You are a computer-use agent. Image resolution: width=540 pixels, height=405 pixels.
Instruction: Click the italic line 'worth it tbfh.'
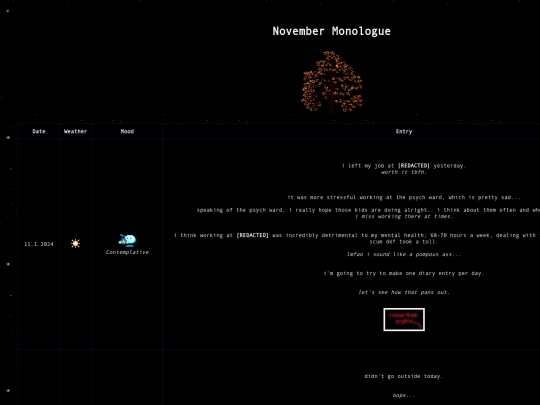click(404, 172)
